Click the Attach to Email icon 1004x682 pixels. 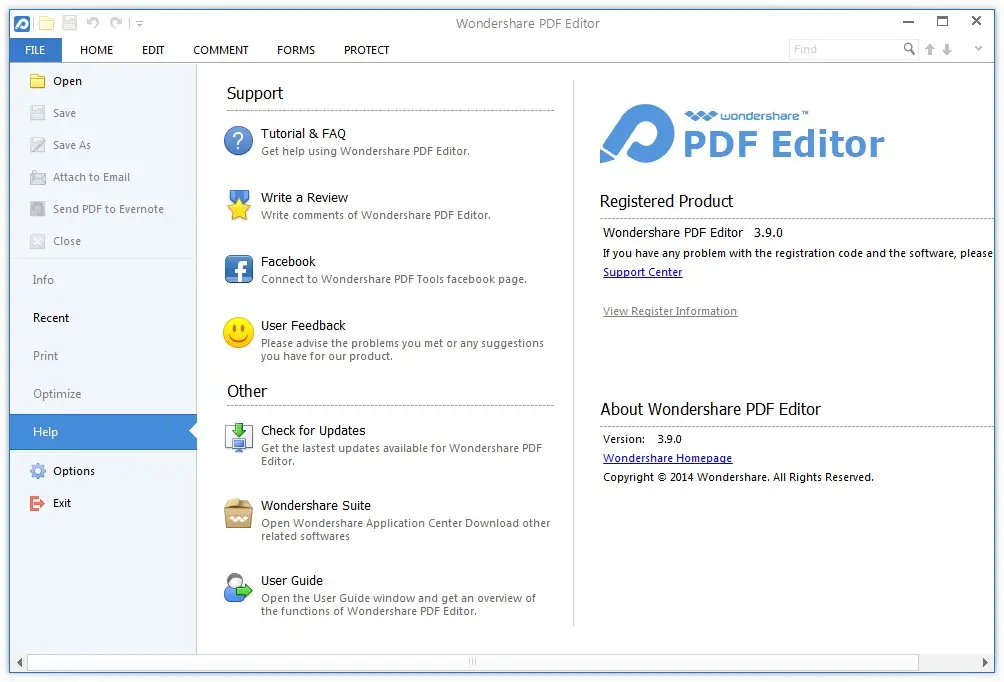coord(38,177)
